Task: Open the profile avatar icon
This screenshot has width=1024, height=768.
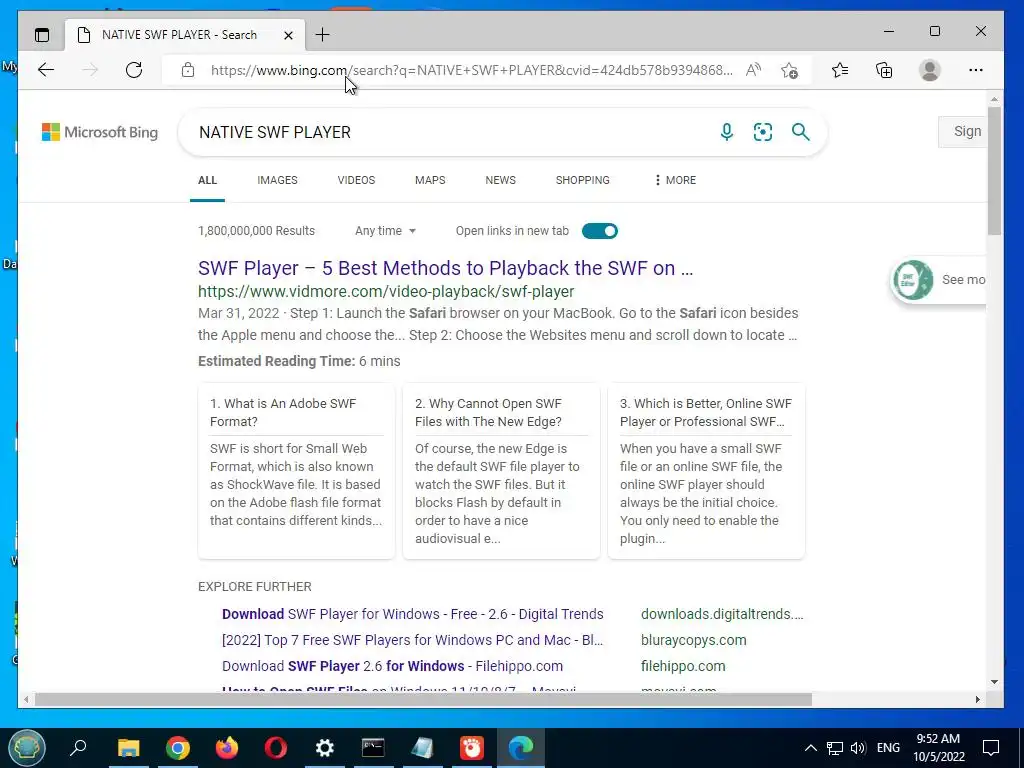Action: (x=929, y=70)
